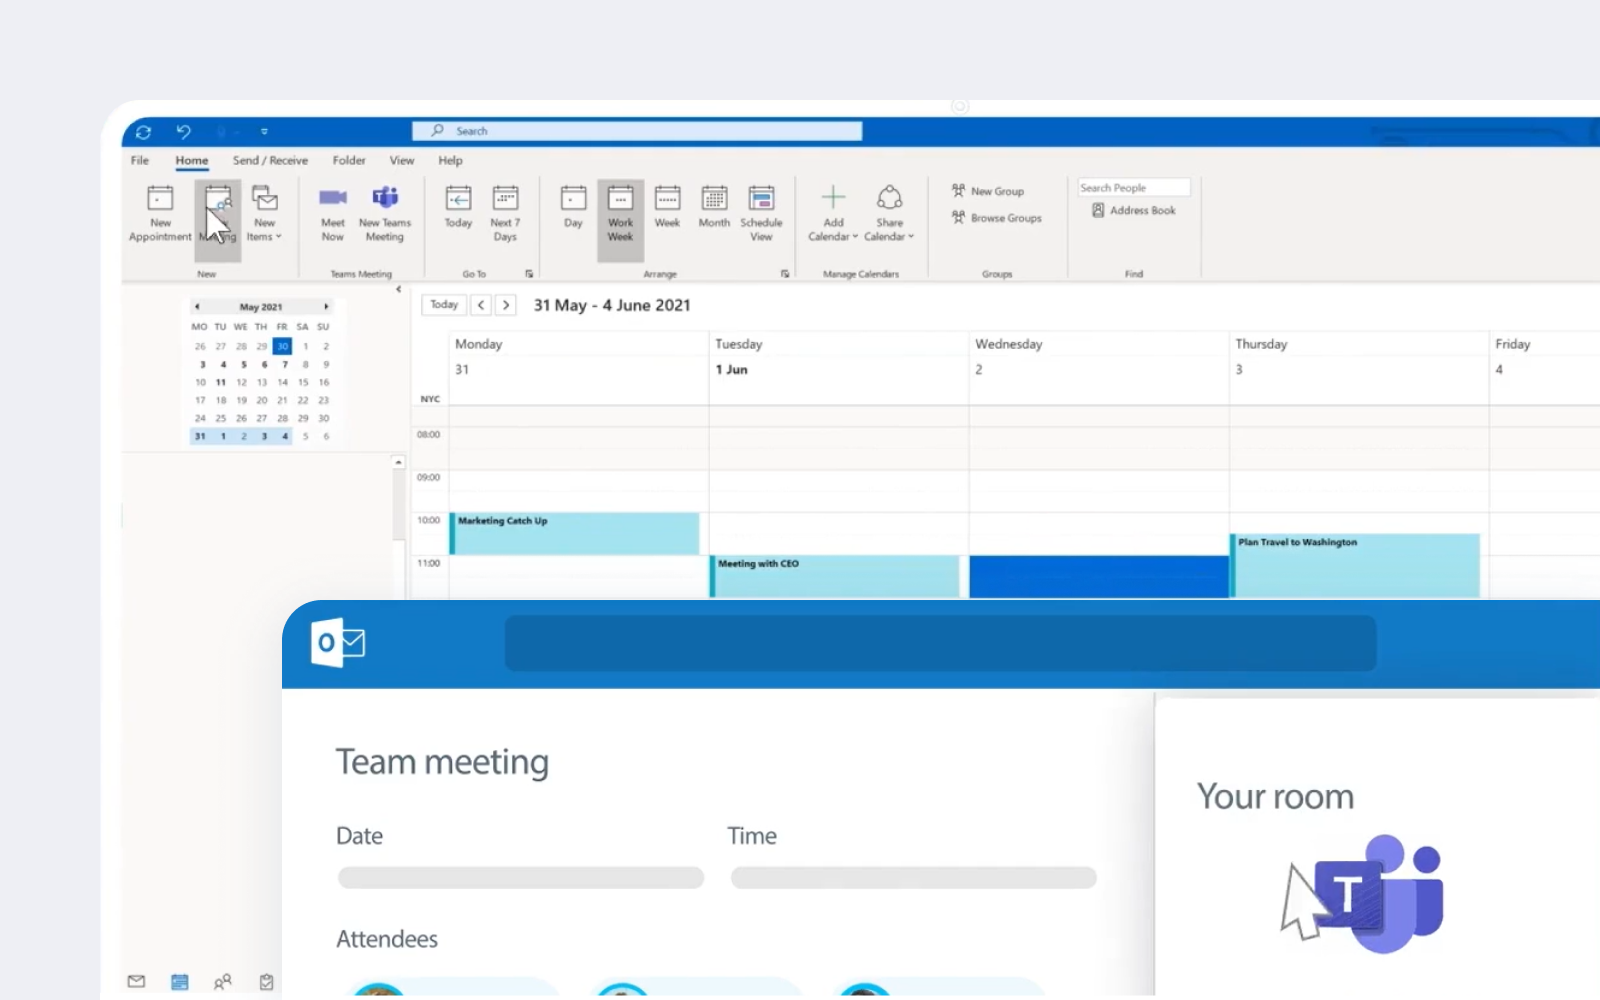Viewport: 1600px width, 1000px height.
Task: Open the Address Book
Action: (x=1134, y=210)
